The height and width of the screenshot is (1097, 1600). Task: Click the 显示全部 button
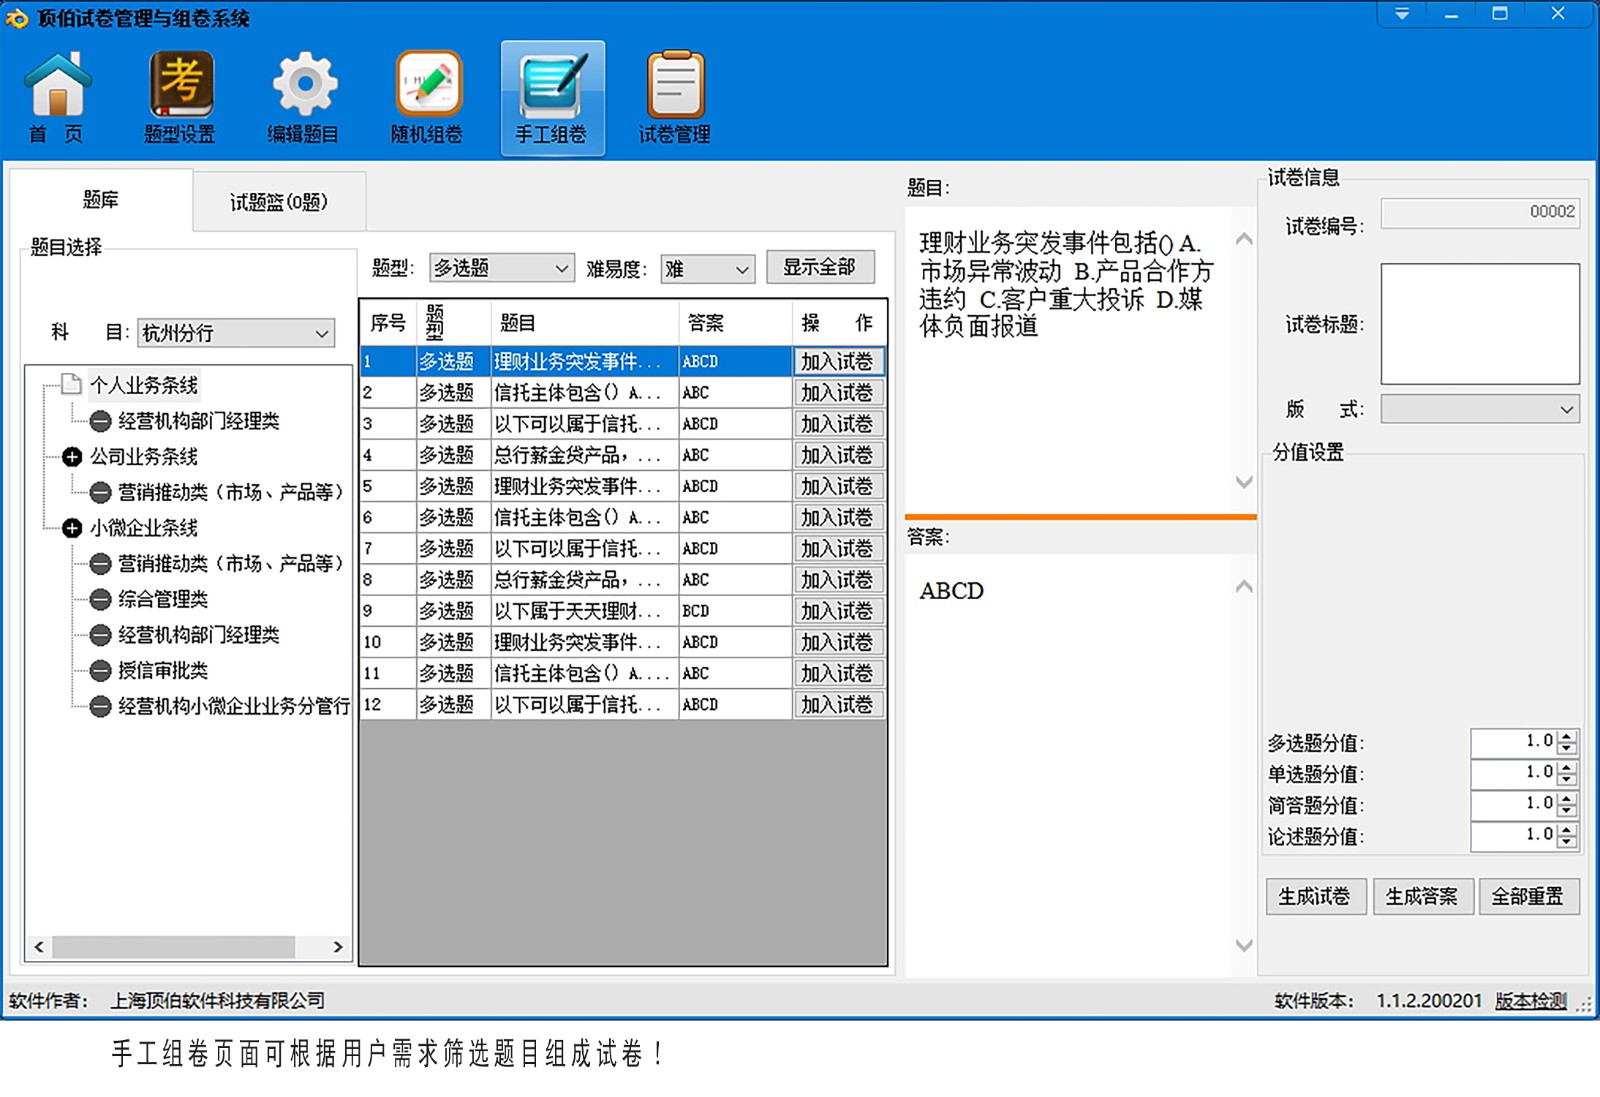(x=819, y=267)
